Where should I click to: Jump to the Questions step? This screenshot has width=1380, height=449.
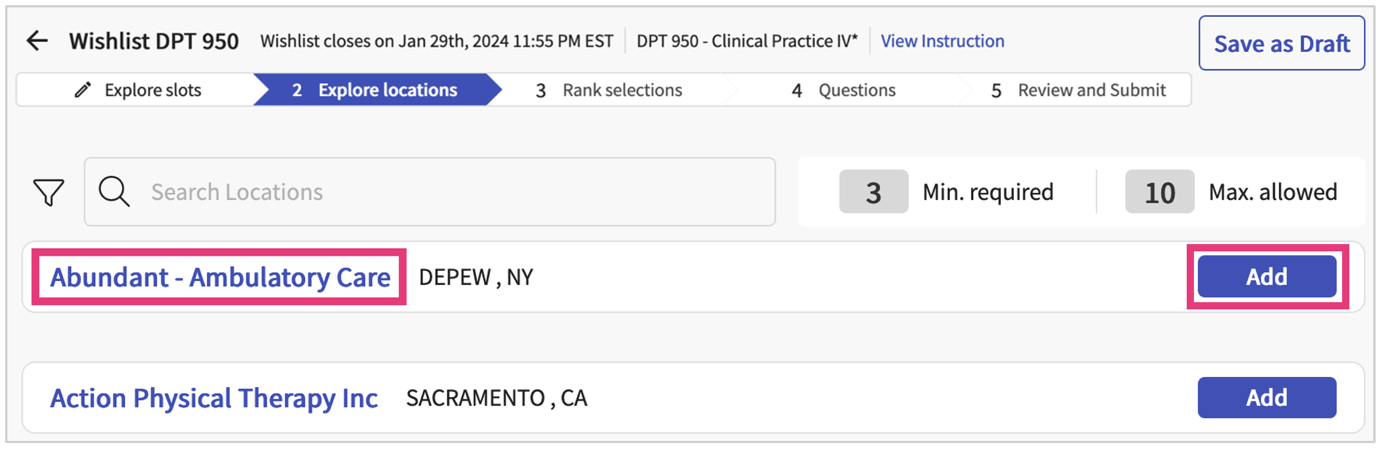tap(845, 90)
